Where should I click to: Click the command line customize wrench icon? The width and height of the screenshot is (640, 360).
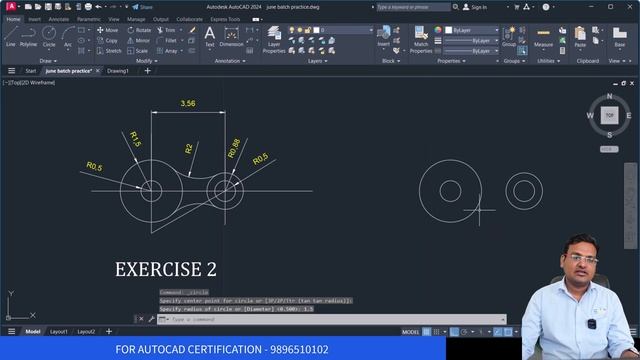point(151,319)
